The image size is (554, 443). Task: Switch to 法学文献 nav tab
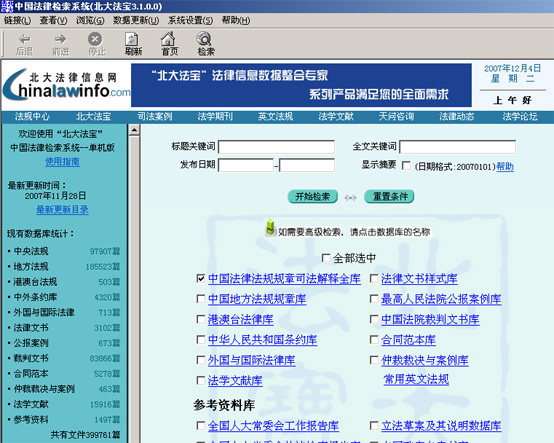pos(336,117)
